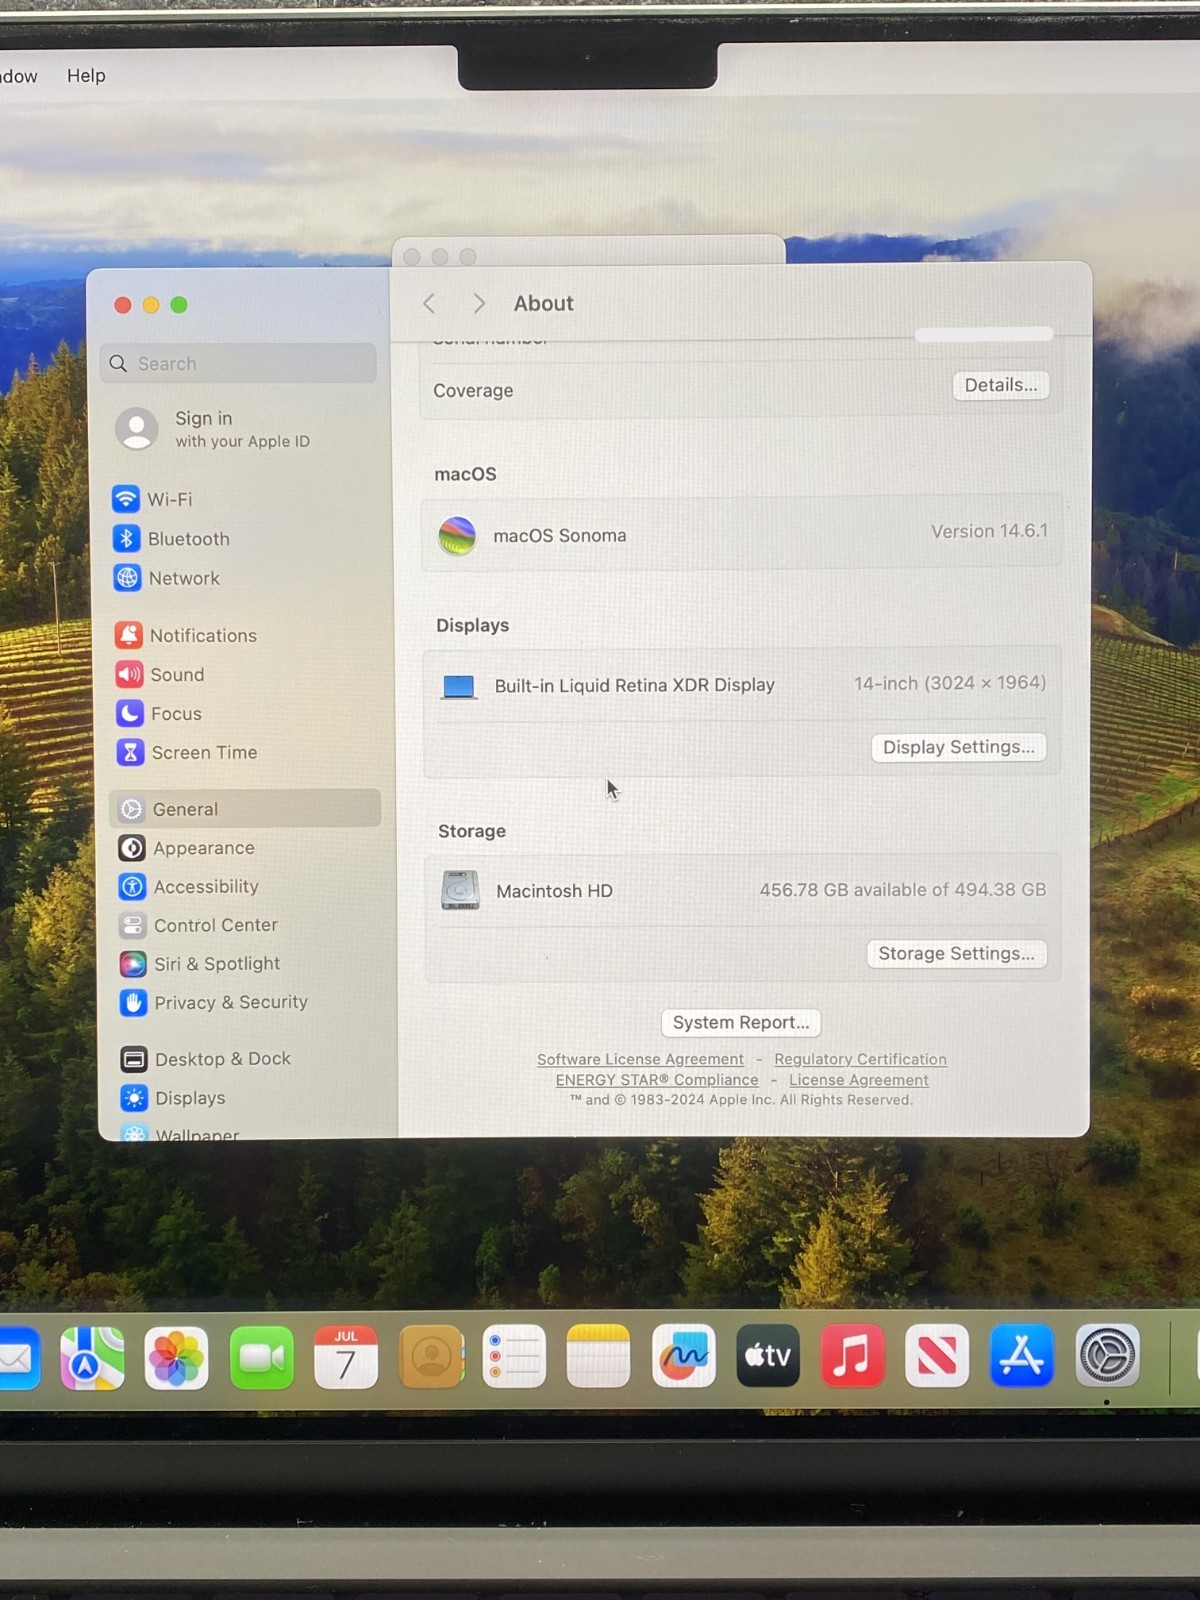Open Wi-Fi settings in sidebar

click(153, 498)
